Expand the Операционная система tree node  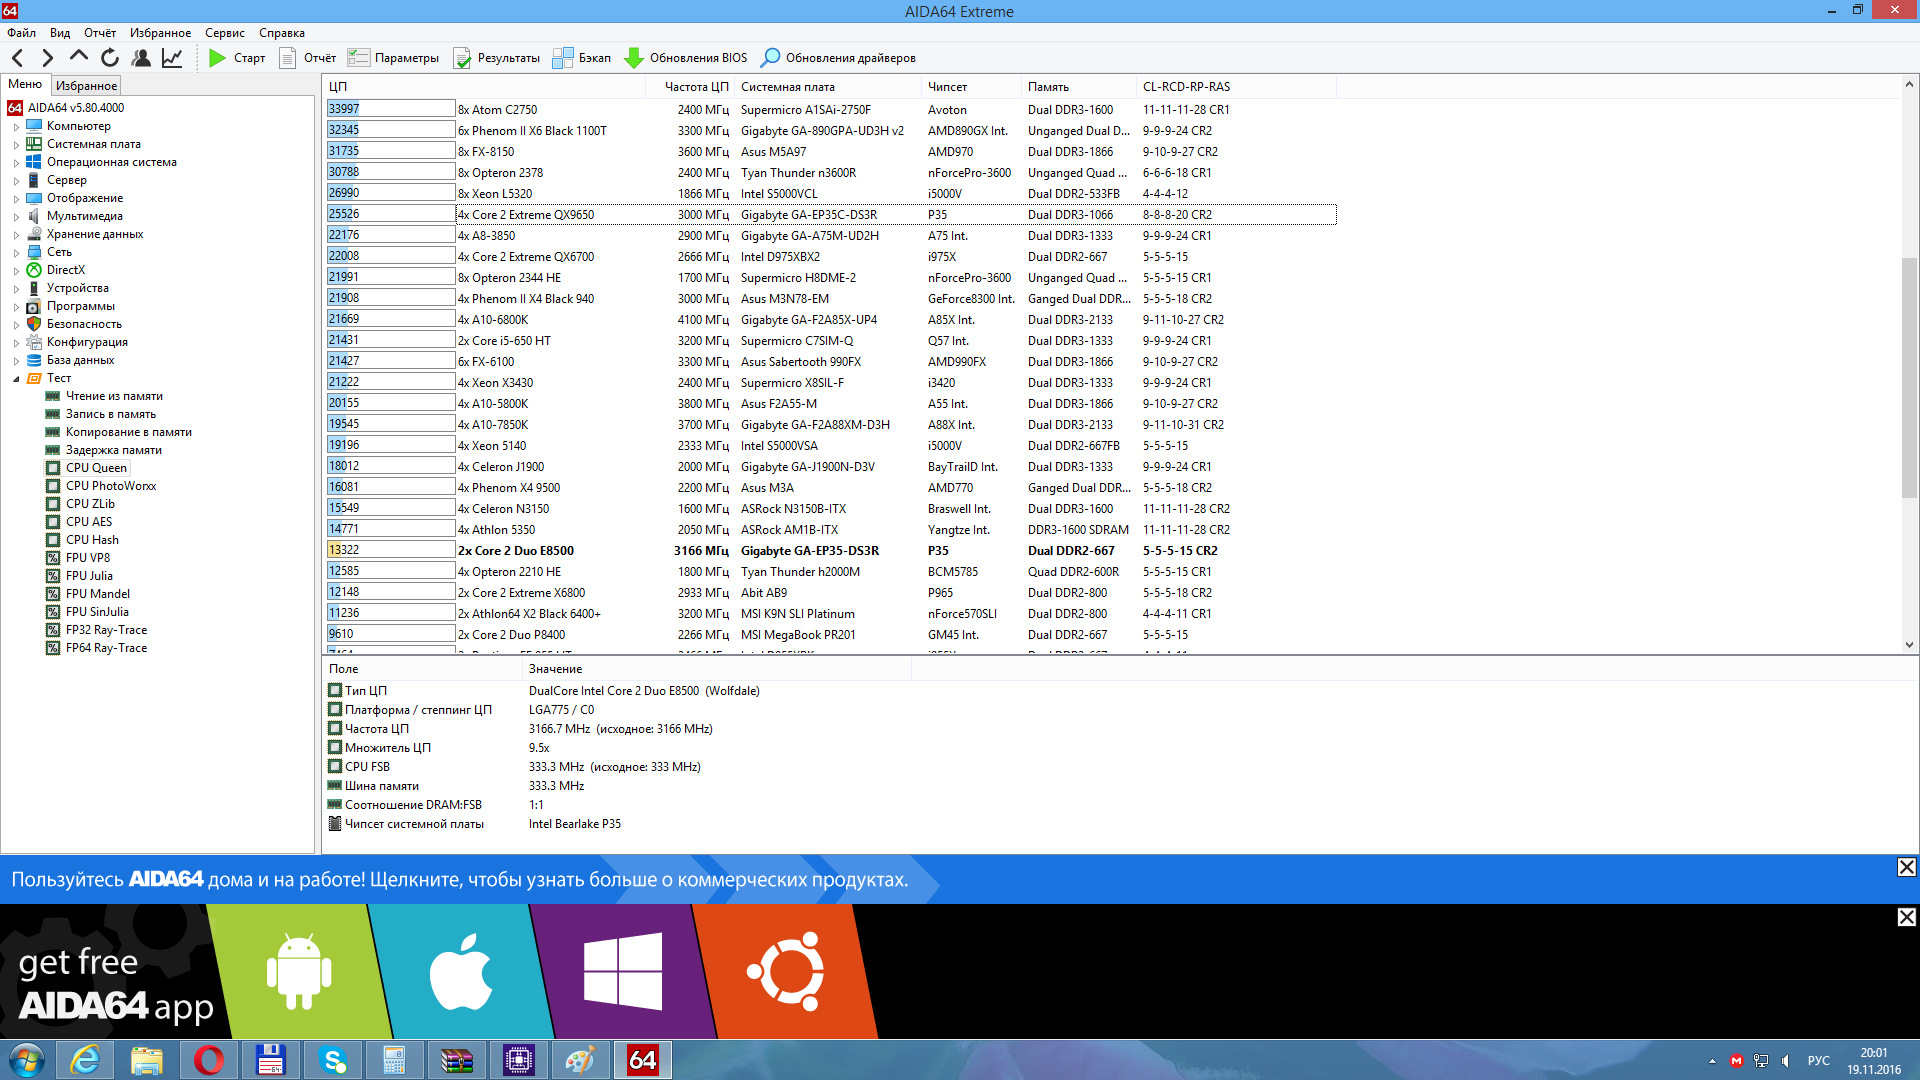click(16, 163)
